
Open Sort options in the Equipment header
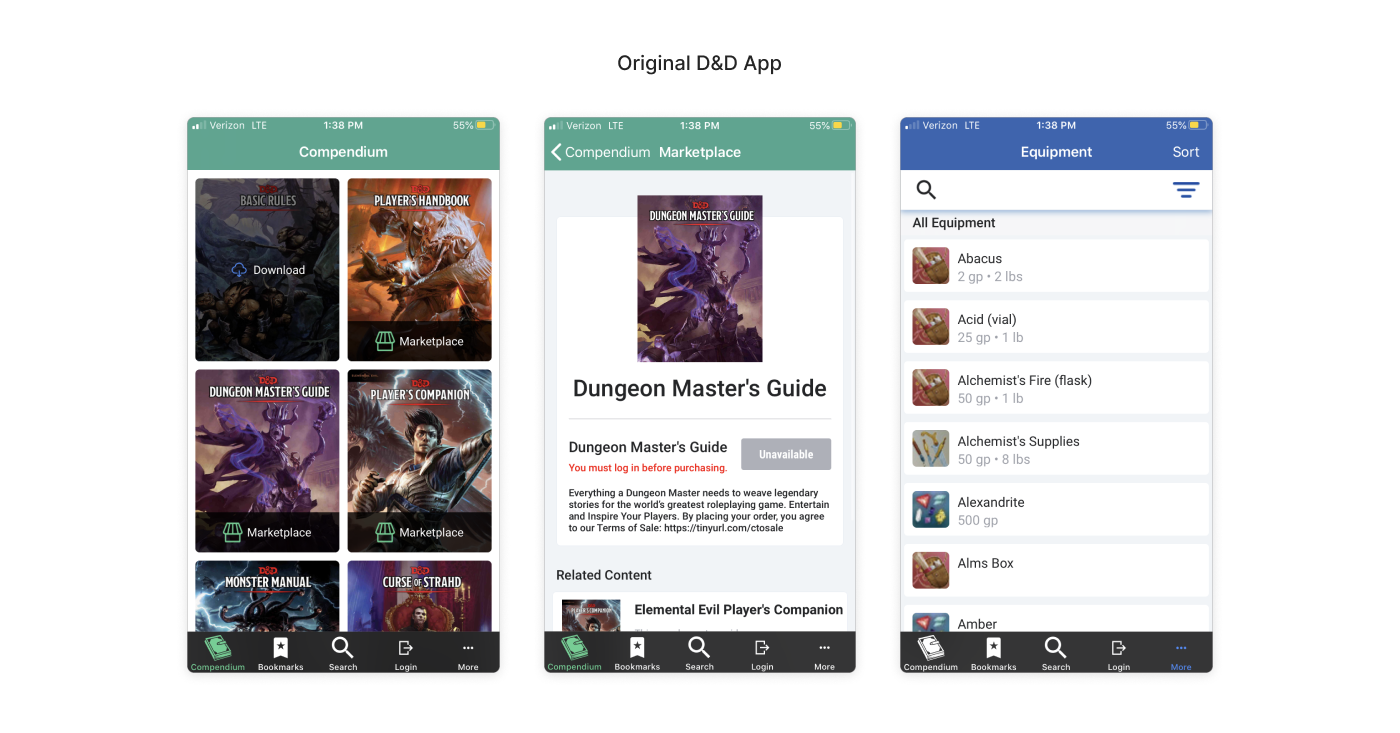pos(1186,152)
